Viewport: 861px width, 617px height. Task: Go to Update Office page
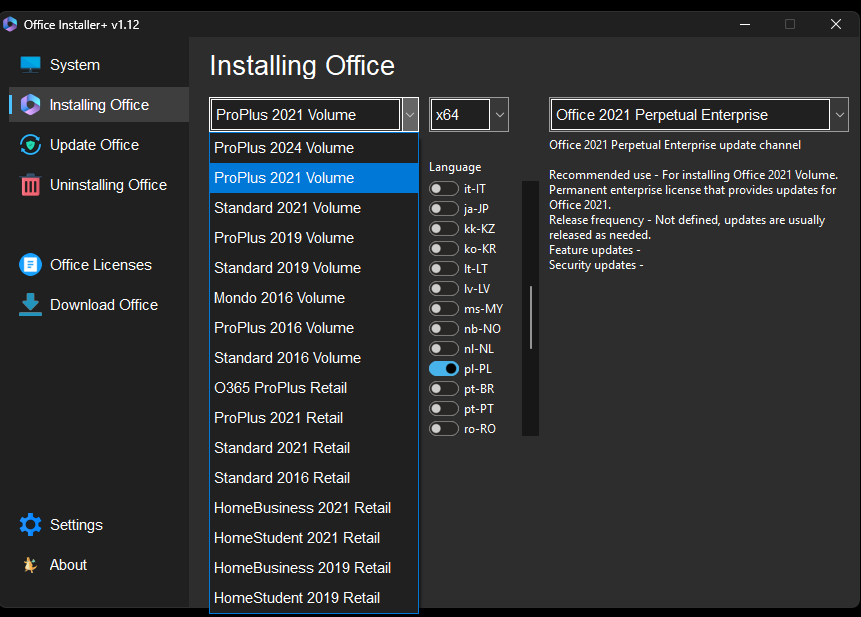tap(94, 145)
